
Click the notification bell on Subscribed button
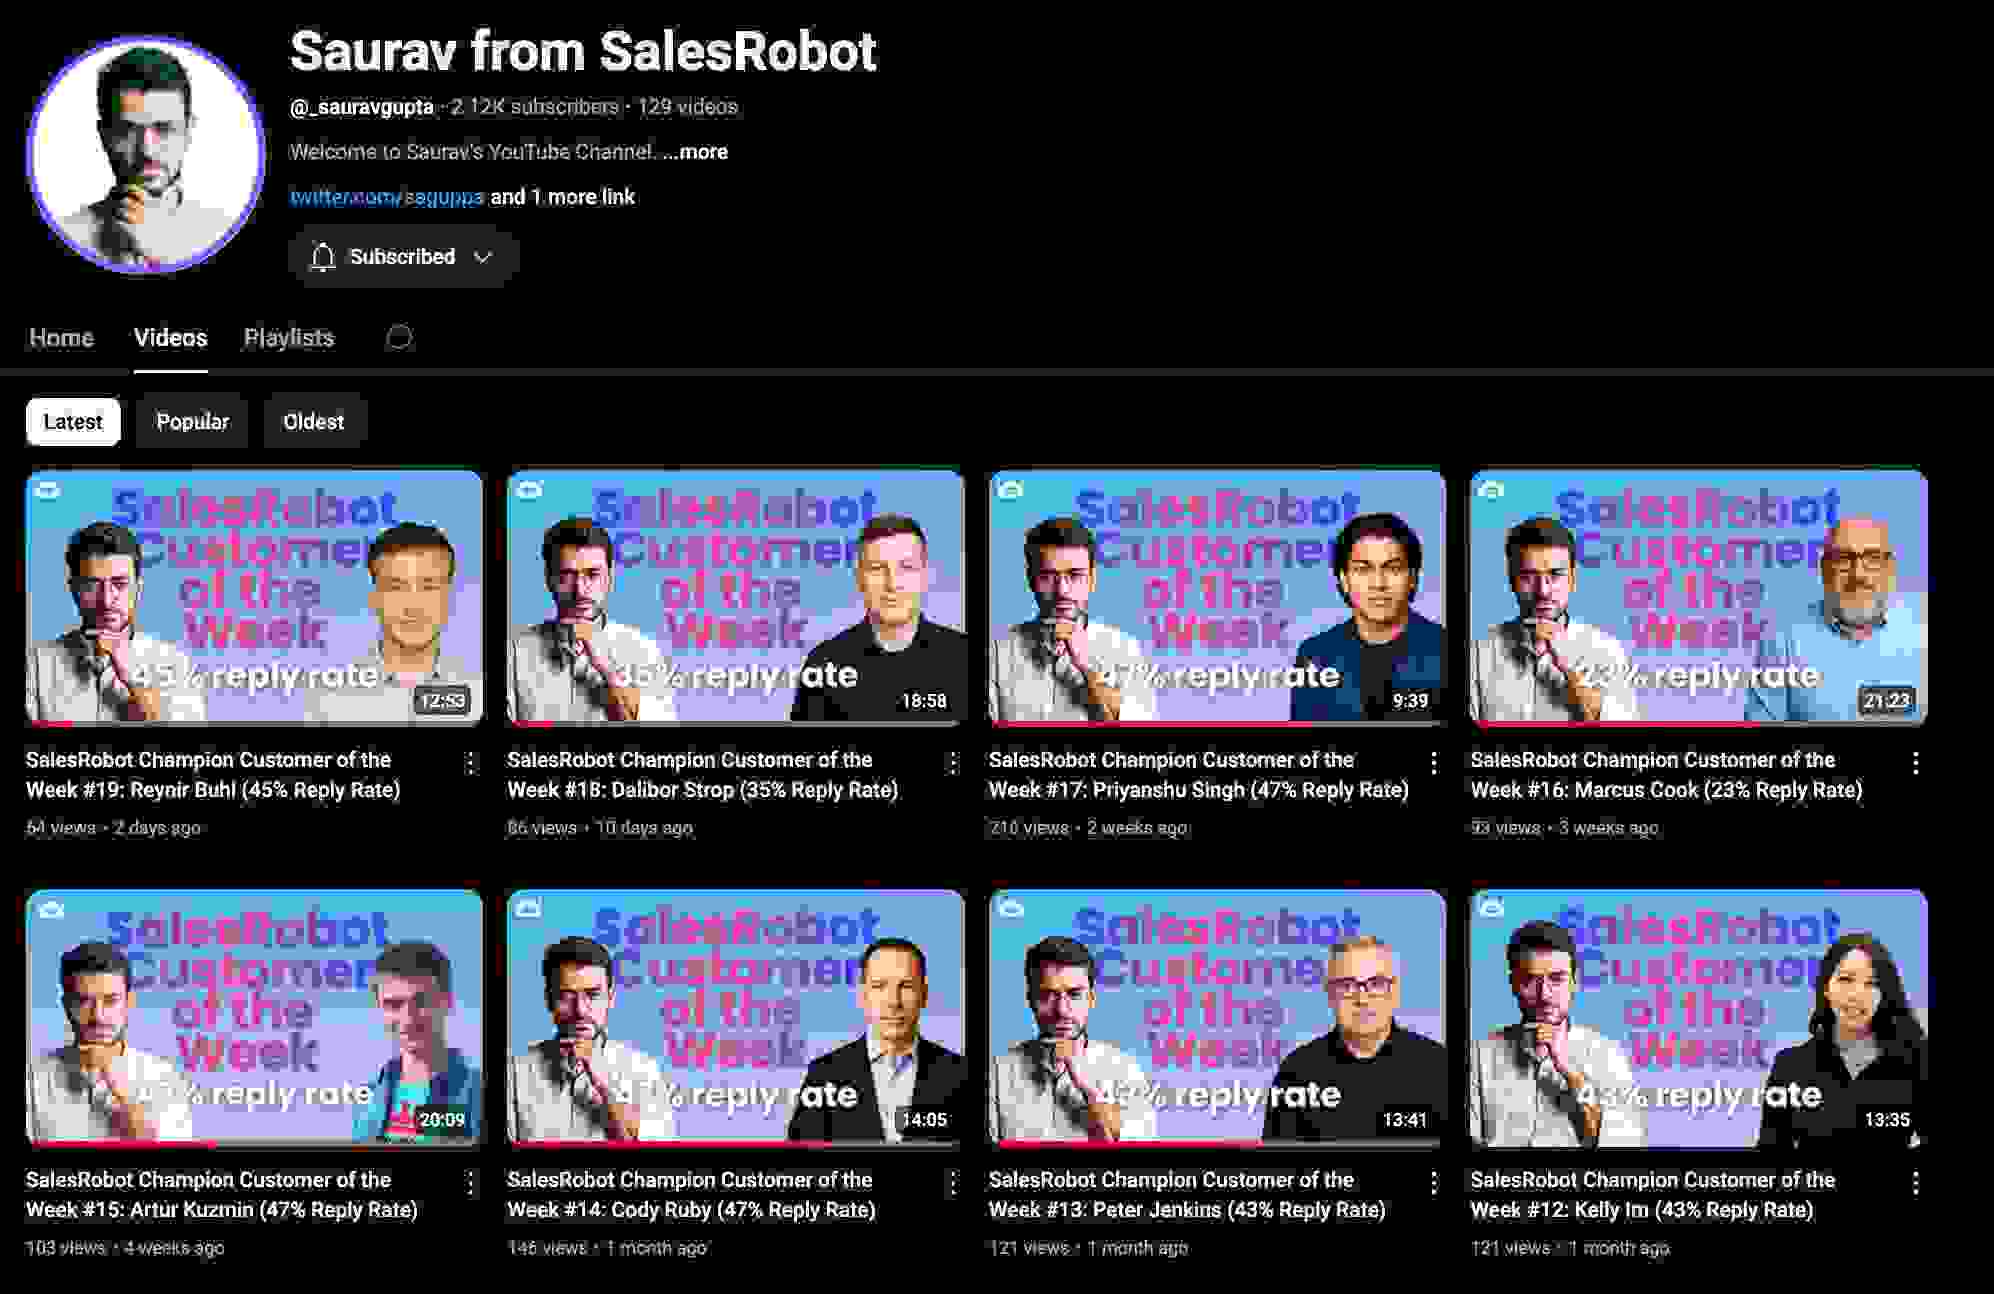(323, 256)
